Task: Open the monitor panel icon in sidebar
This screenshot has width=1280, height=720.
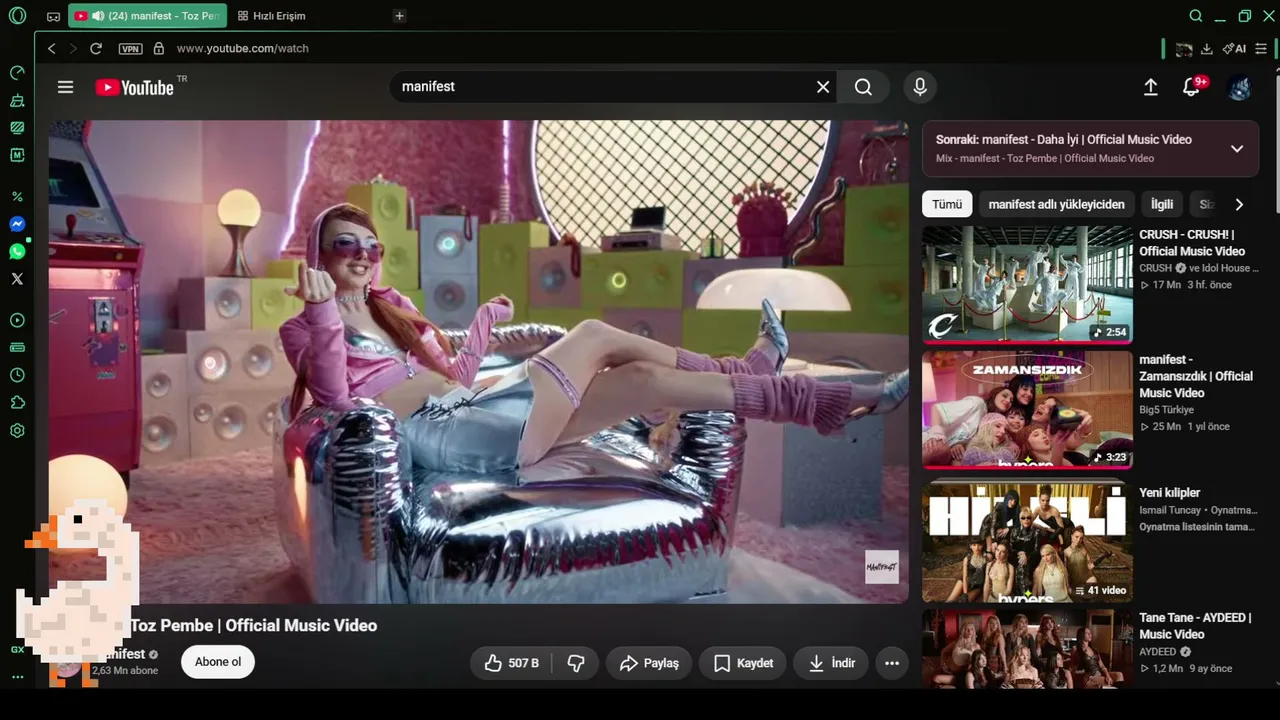Action: point(17,128)
